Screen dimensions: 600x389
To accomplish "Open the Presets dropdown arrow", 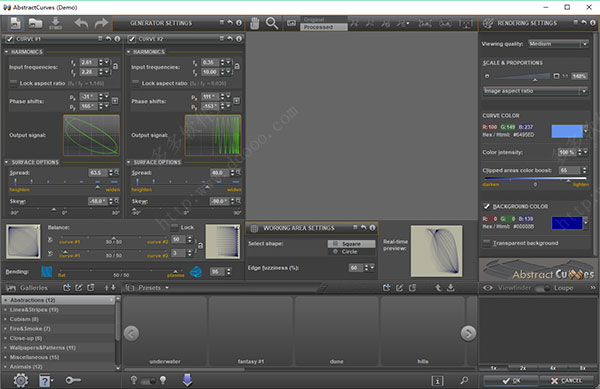I will (x=167, y=288).
